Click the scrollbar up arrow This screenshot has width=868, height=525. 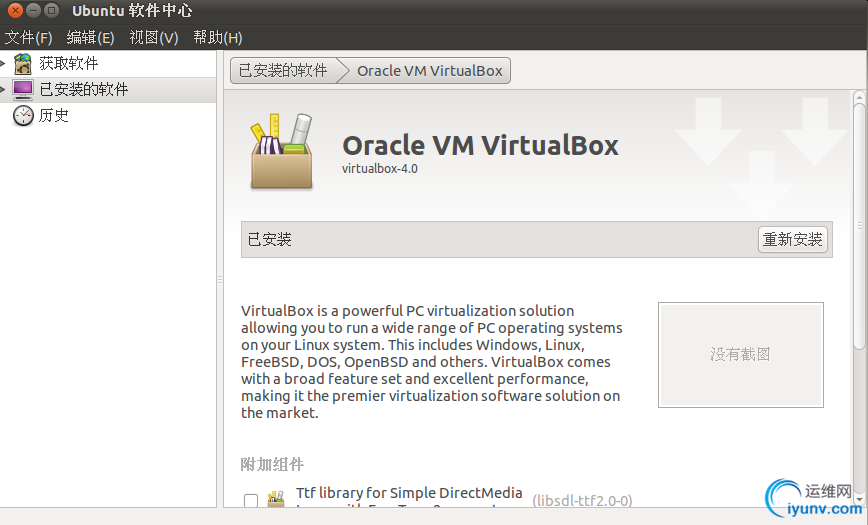click(859, 97)
